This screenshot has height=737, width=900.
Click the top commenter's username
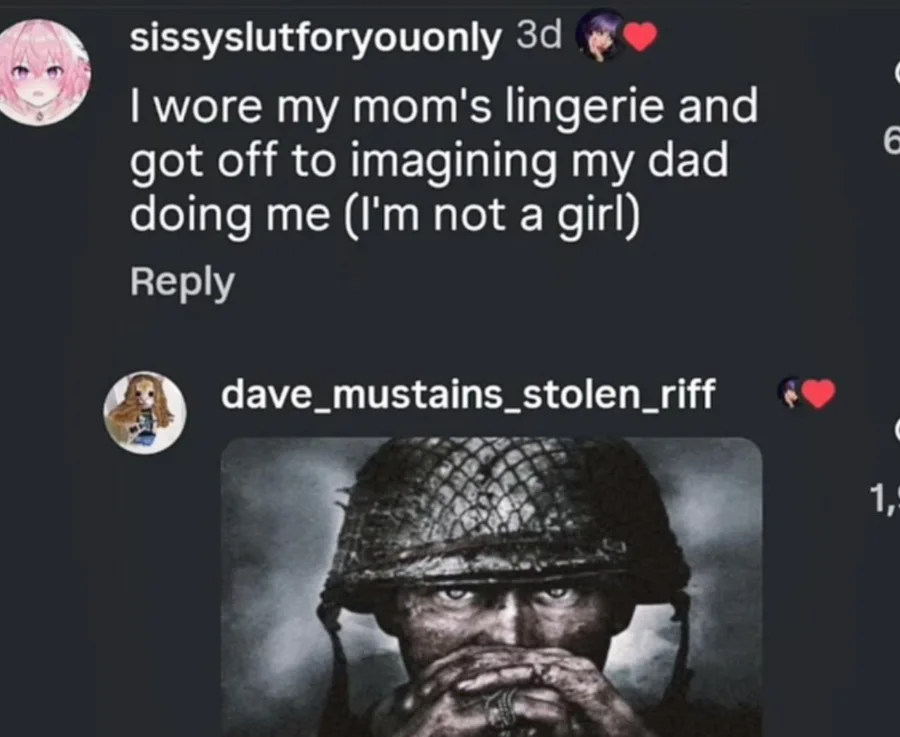click(315, 39)
